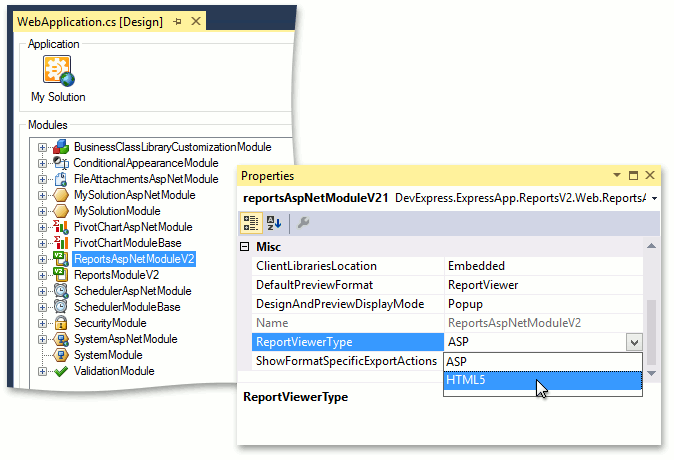Expand FileAttachmentsAspNetModule tree node
Viewport: 674px width, 460px height.
click(42, 179)
